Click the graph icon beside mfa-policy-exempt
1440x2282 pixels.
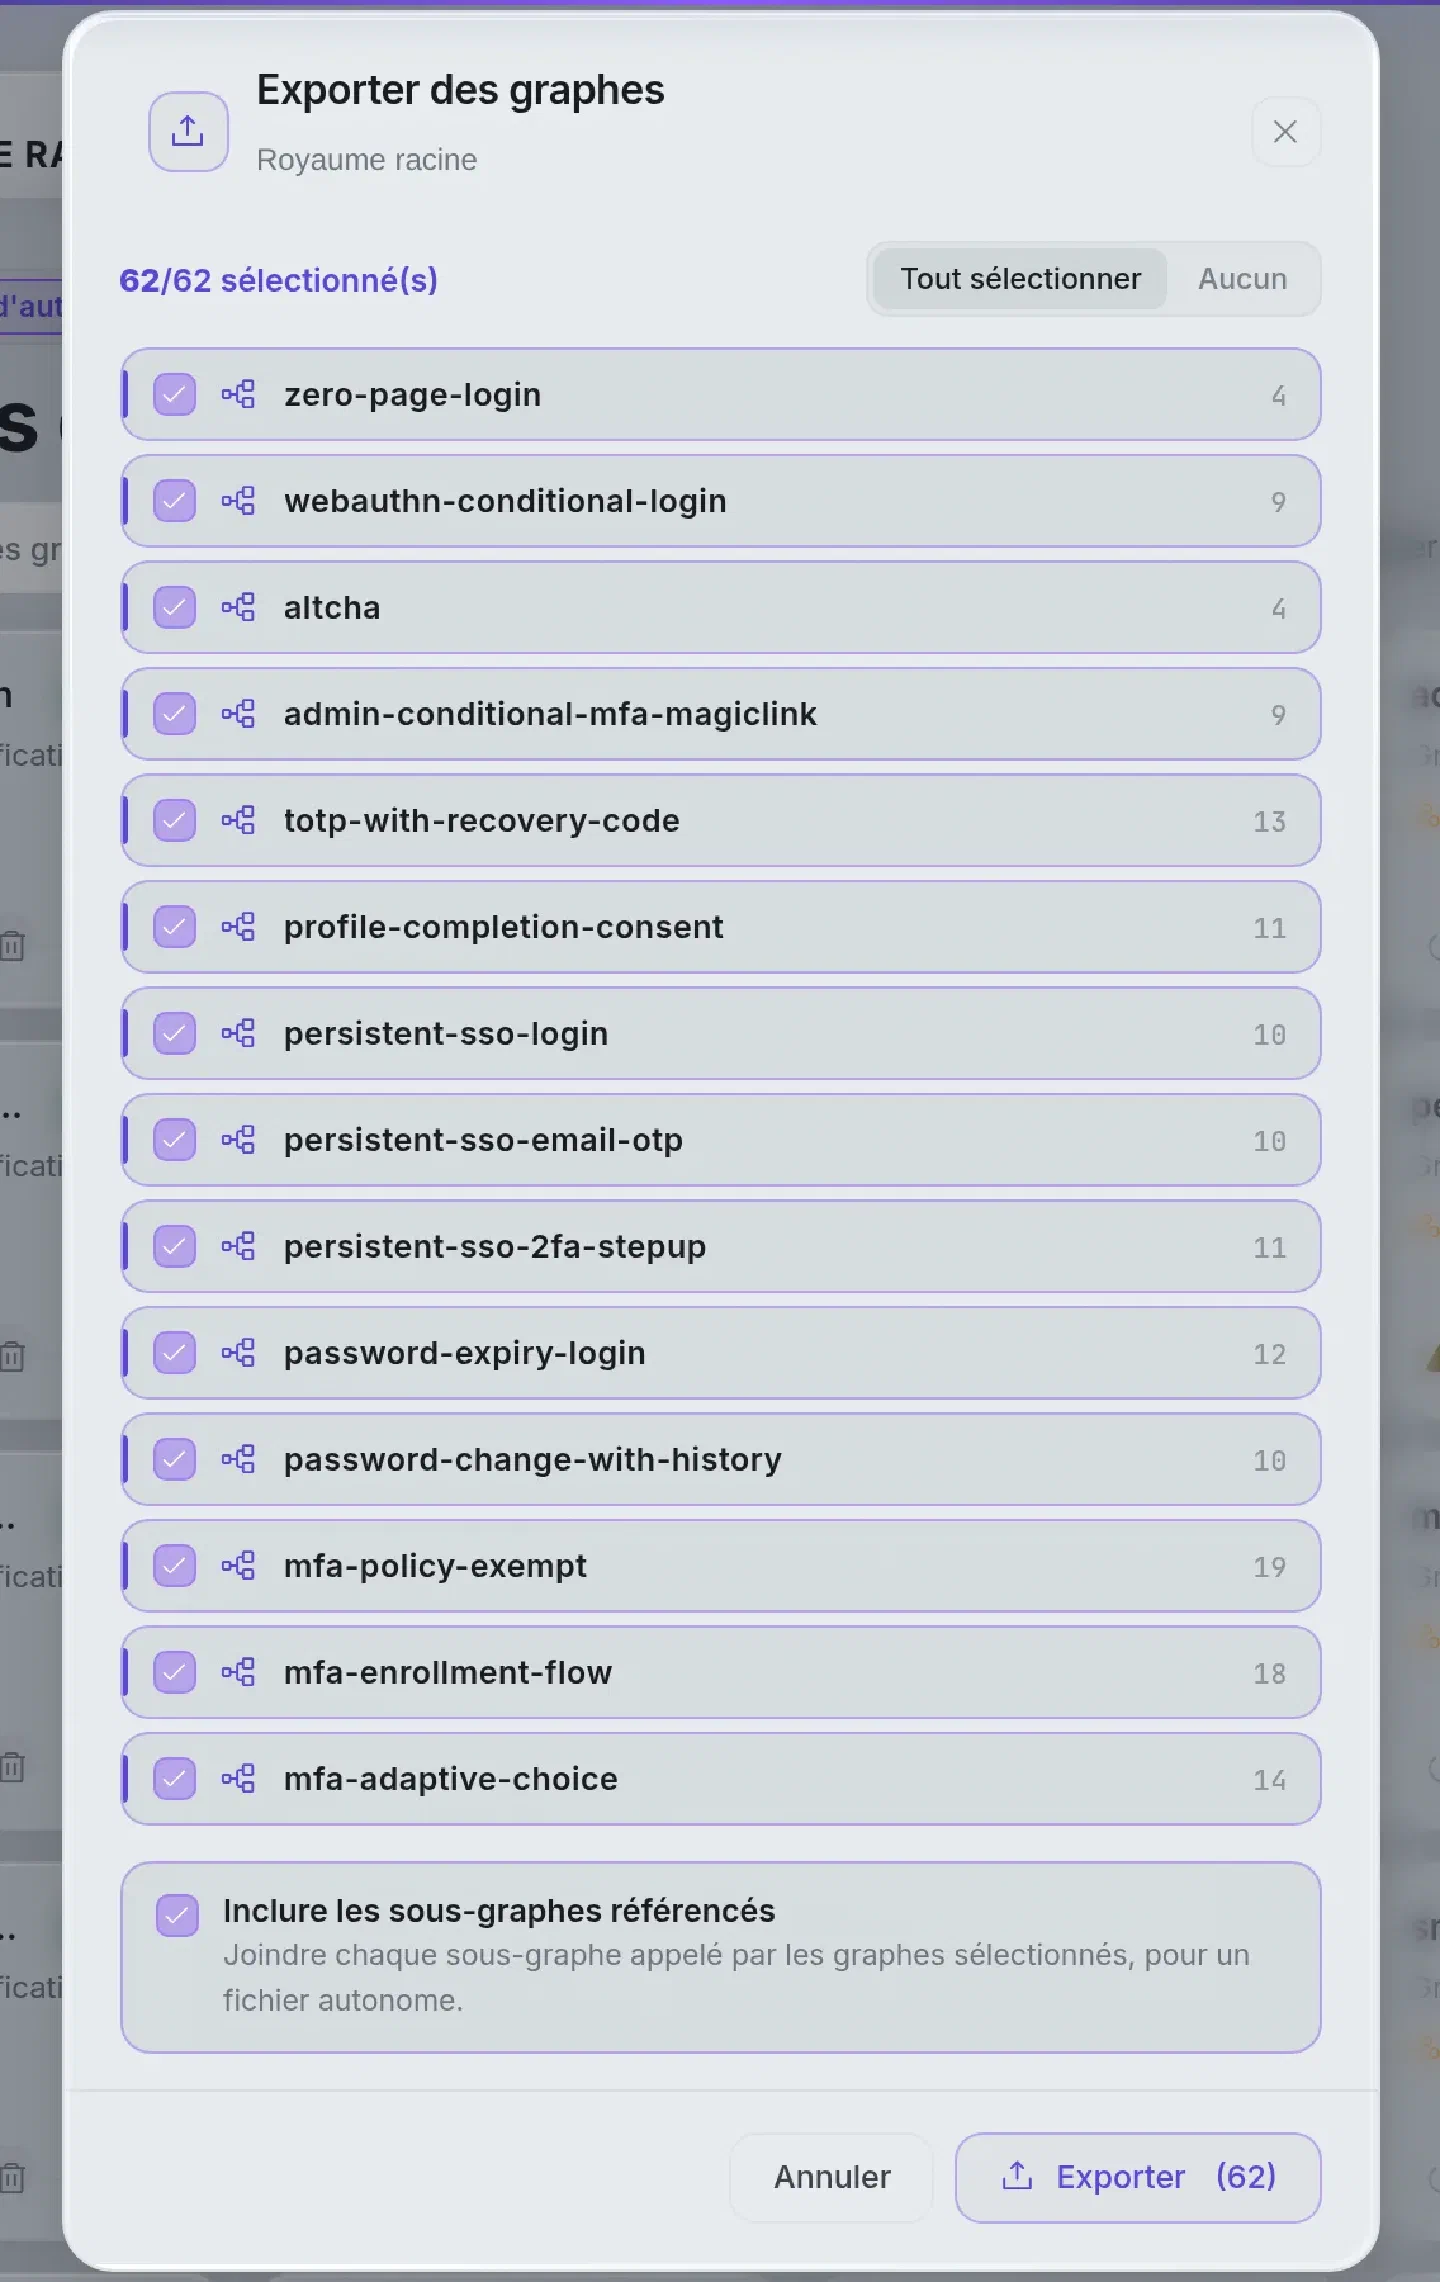pos(238,1565)
